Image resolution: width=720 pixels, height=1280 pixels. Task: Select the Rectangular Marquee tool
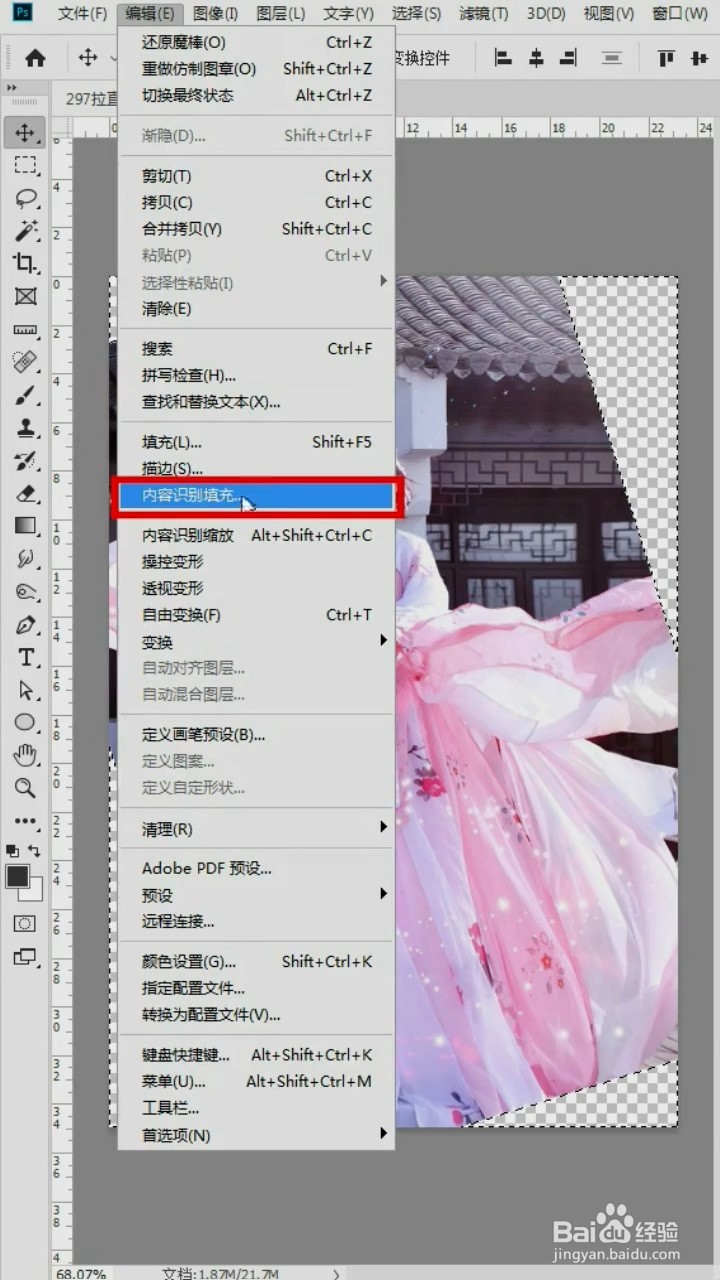click(x=25, y=165)
